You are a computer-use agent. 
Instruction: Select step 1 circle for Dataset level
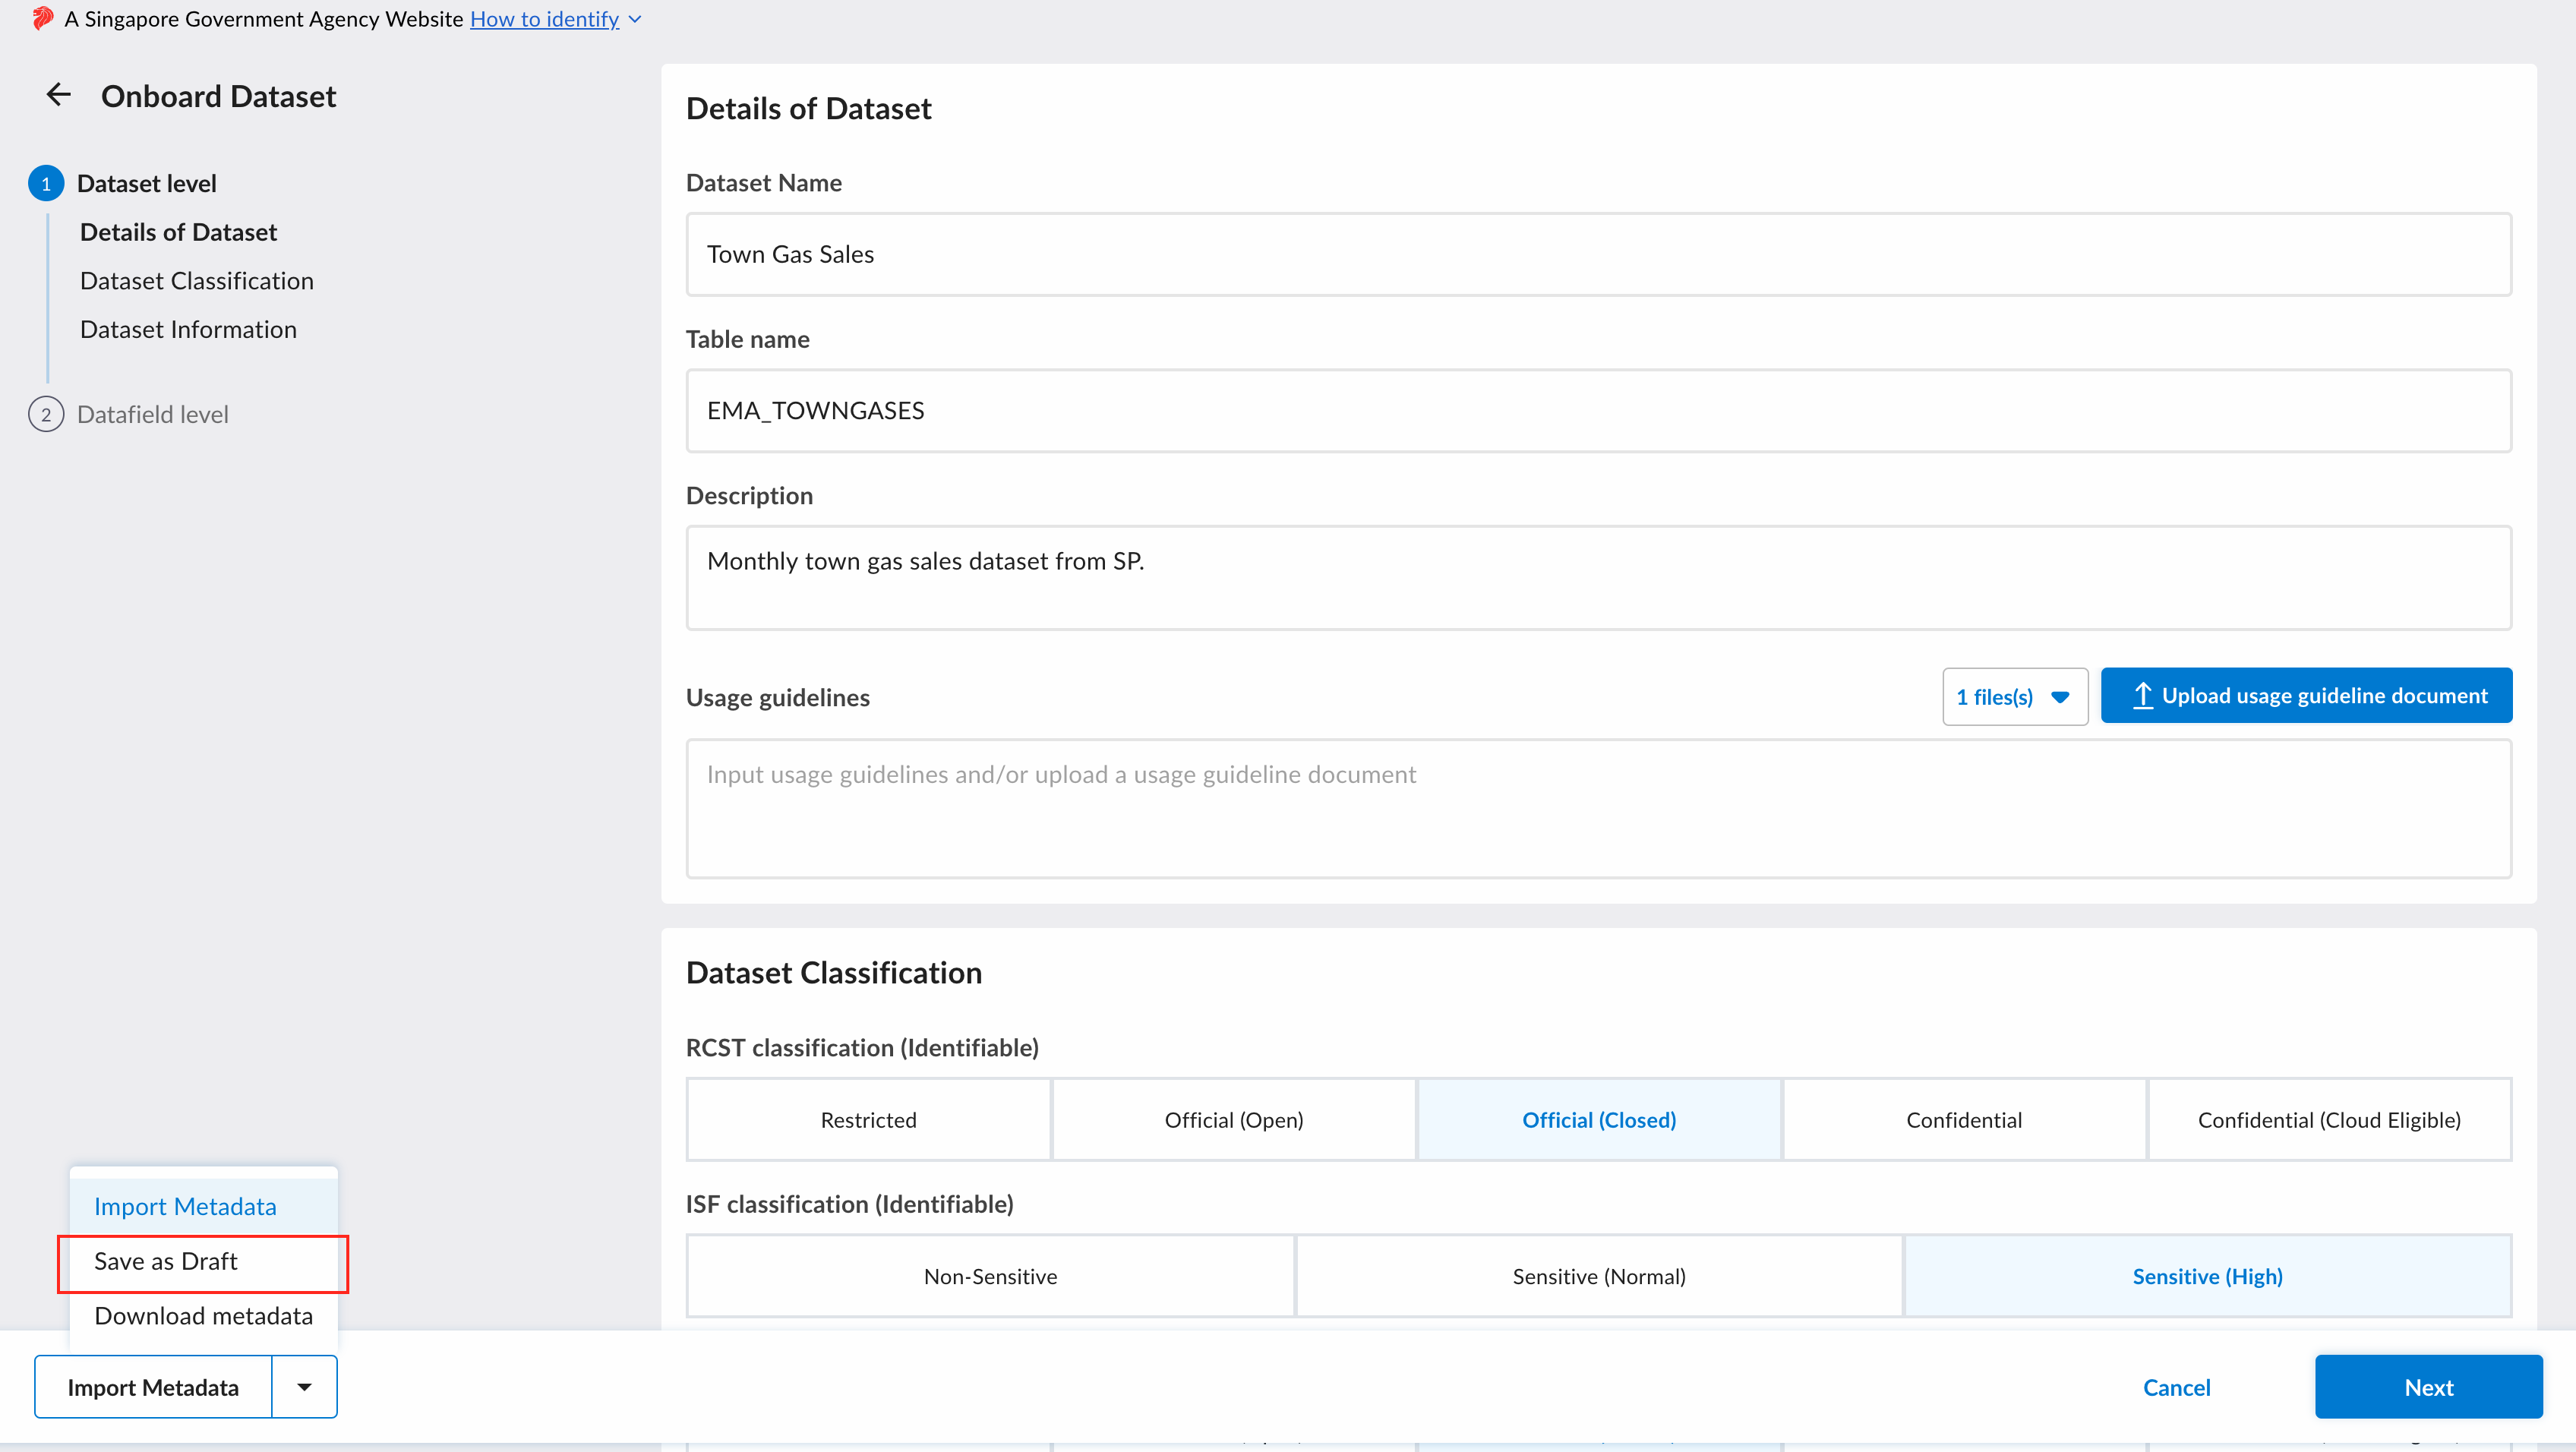tap(46, 183)
